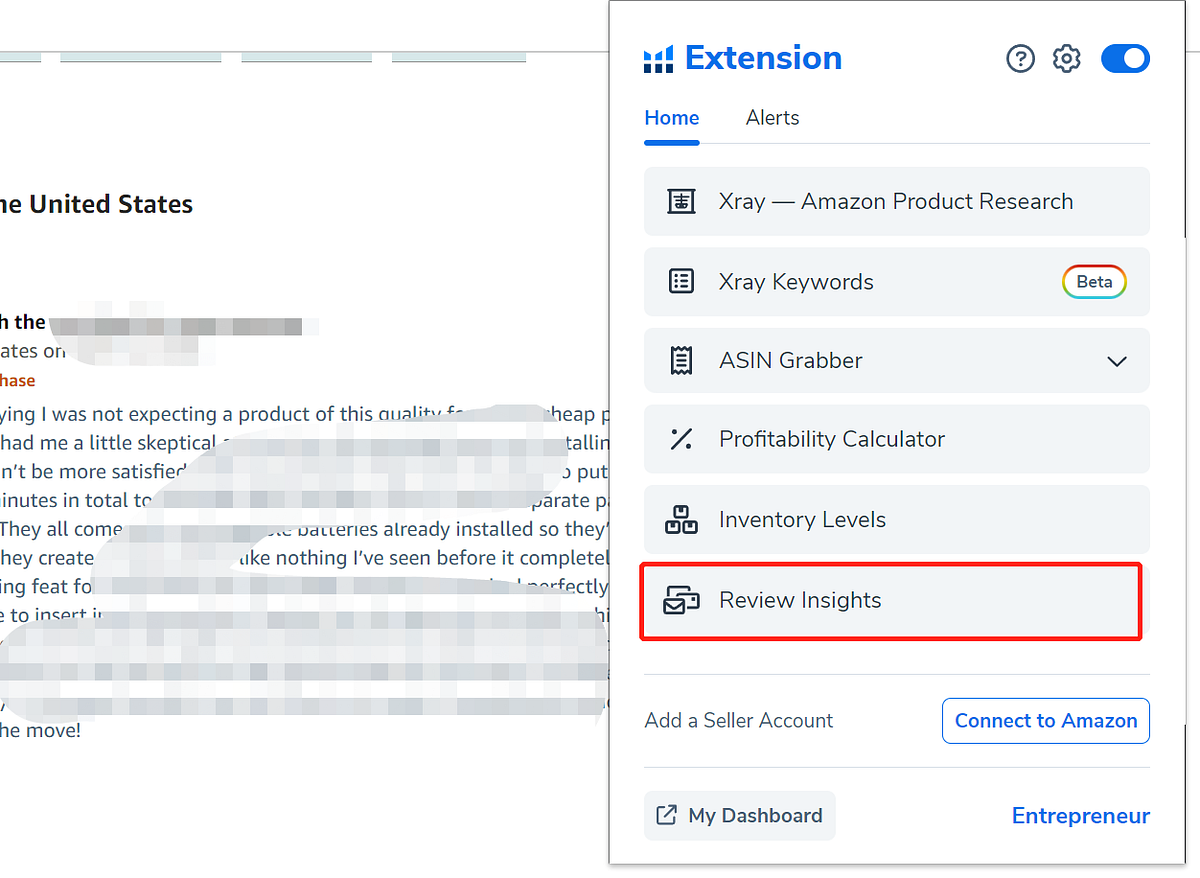Click the Connect to Amazon button
The width and height of the screenshot is (1200, 878).
point(1045,720)
